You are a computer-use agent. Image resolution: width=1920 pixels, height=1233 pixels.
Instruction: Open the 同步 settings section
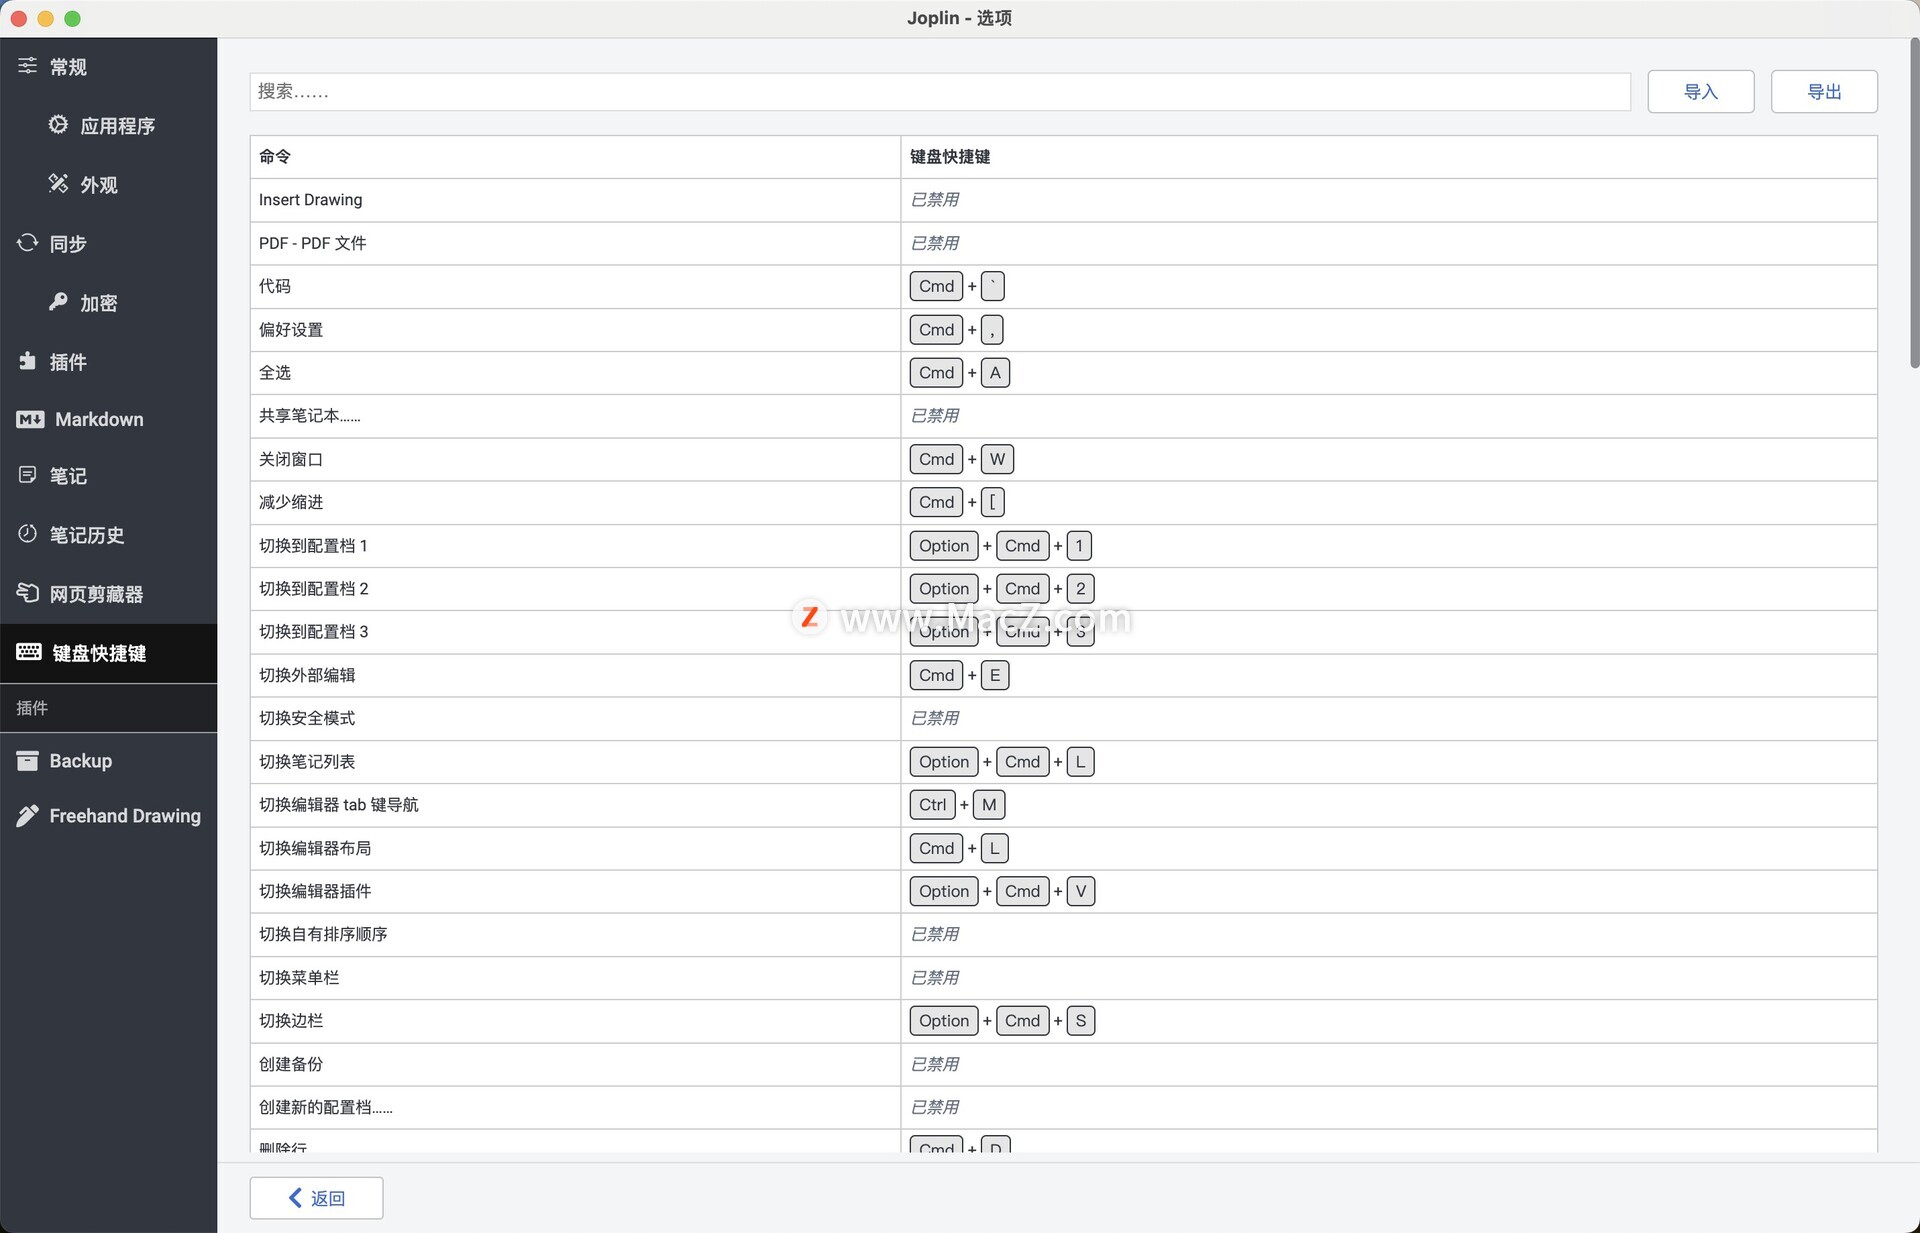click(108, 244)
